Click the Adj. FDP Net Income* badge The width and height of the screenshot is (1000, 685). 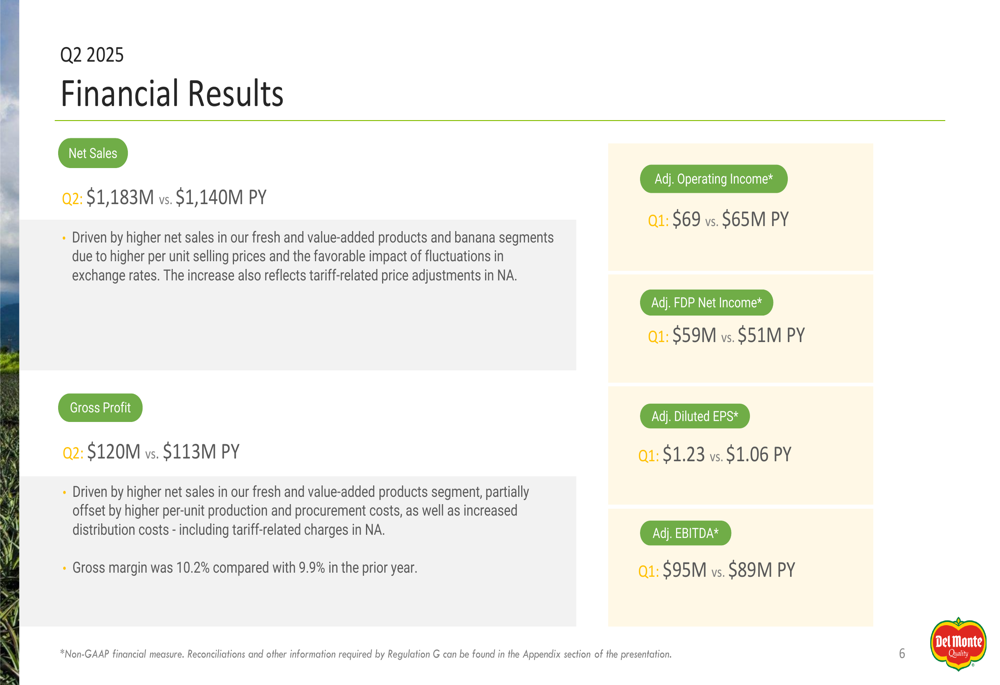click(707, 302)
